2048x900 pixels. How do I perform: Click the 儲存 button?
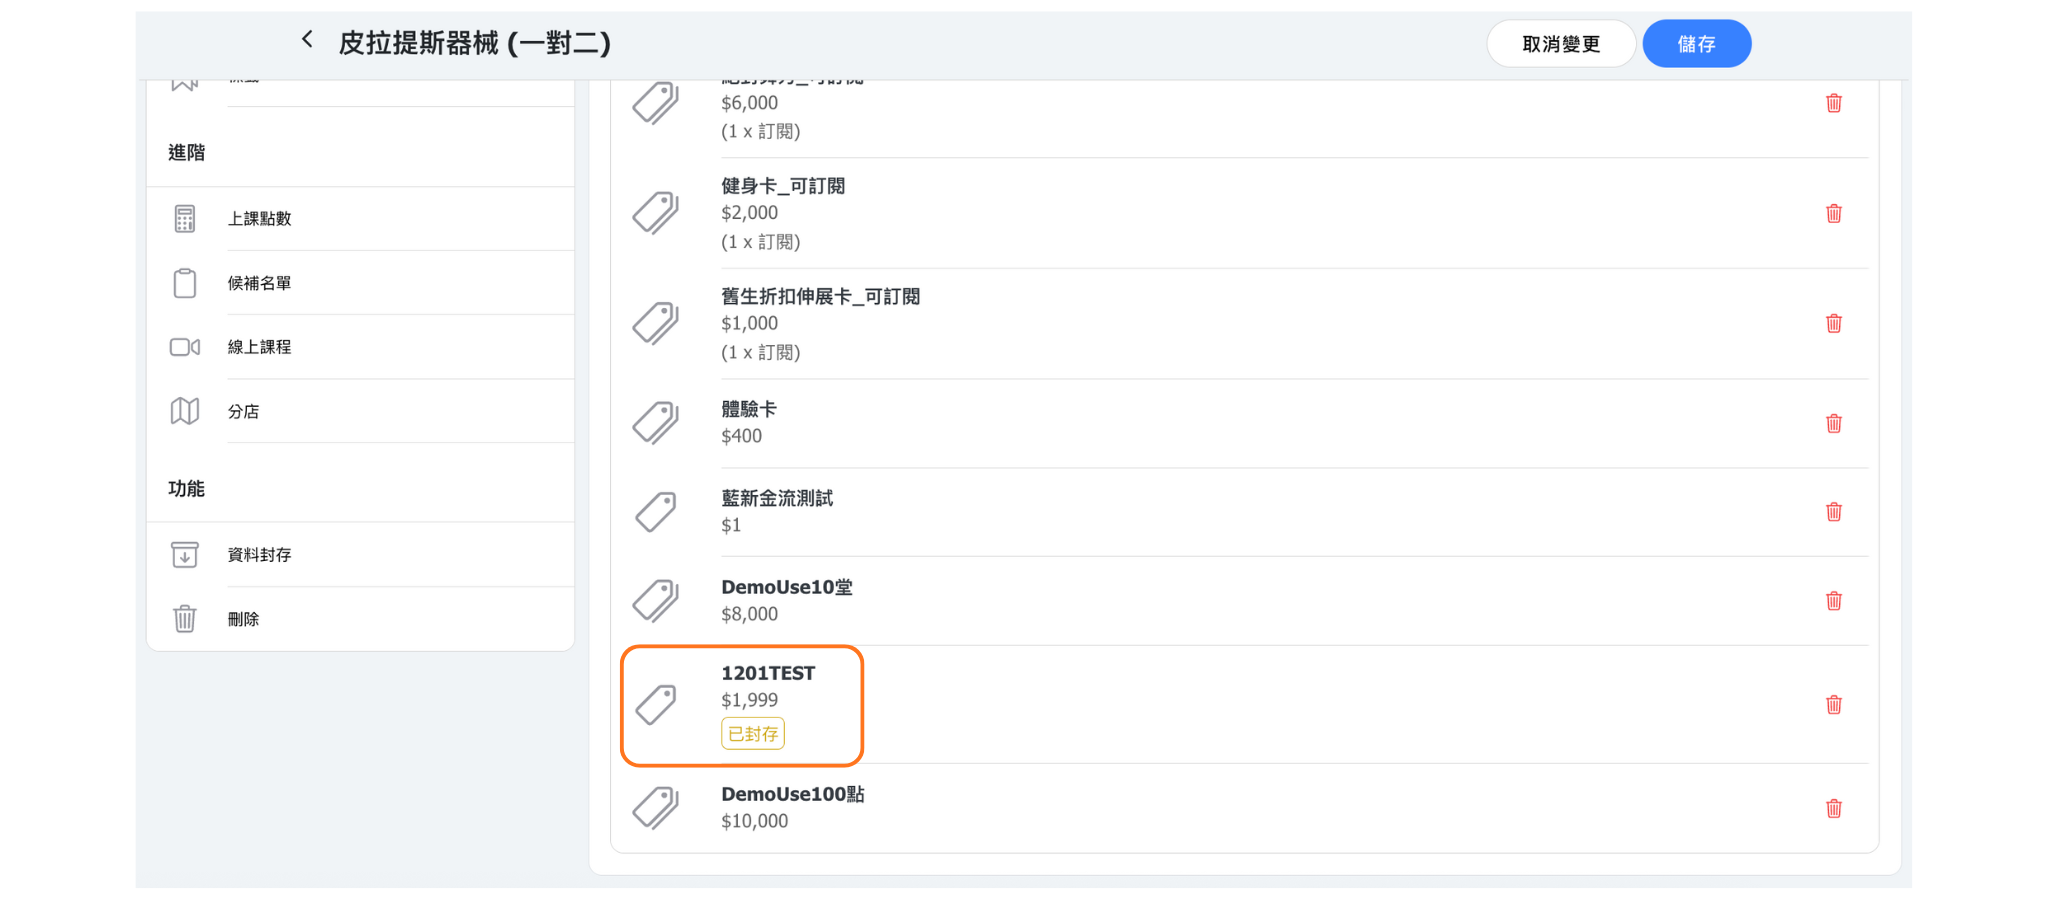pyautogui.click(x=1696, y=44)
